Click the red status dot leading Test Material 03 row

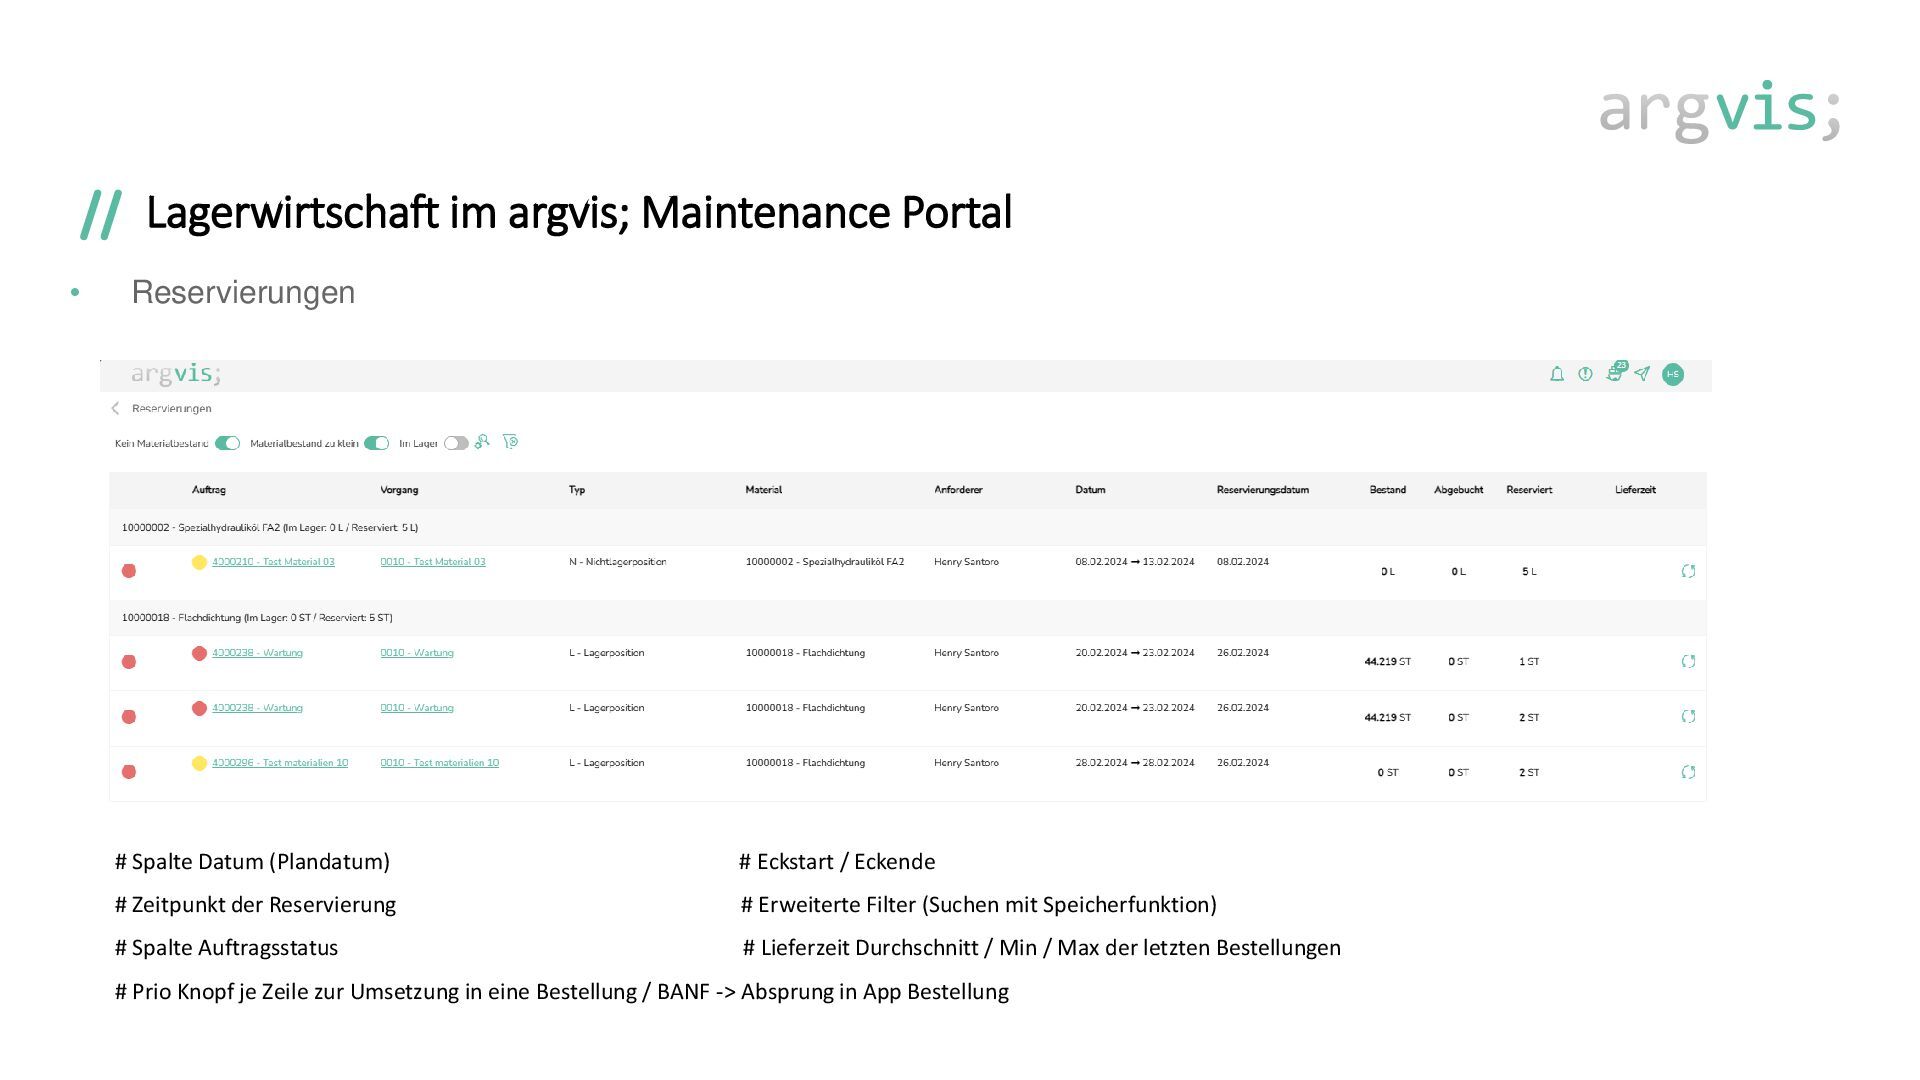coord(129,571)
